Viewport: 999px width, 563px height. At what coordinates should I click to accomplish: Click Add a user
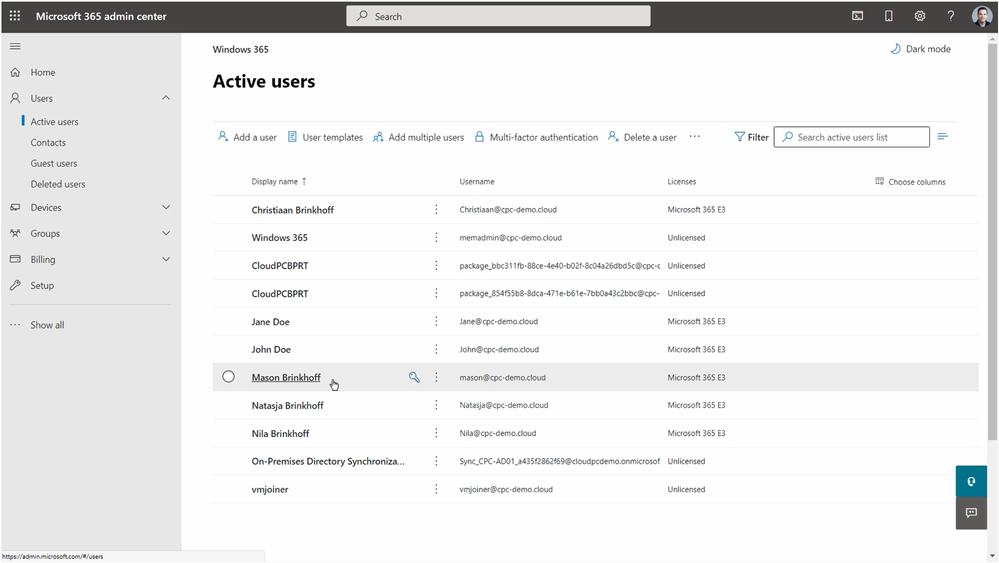pyautogui.click(x=247, y=137)
